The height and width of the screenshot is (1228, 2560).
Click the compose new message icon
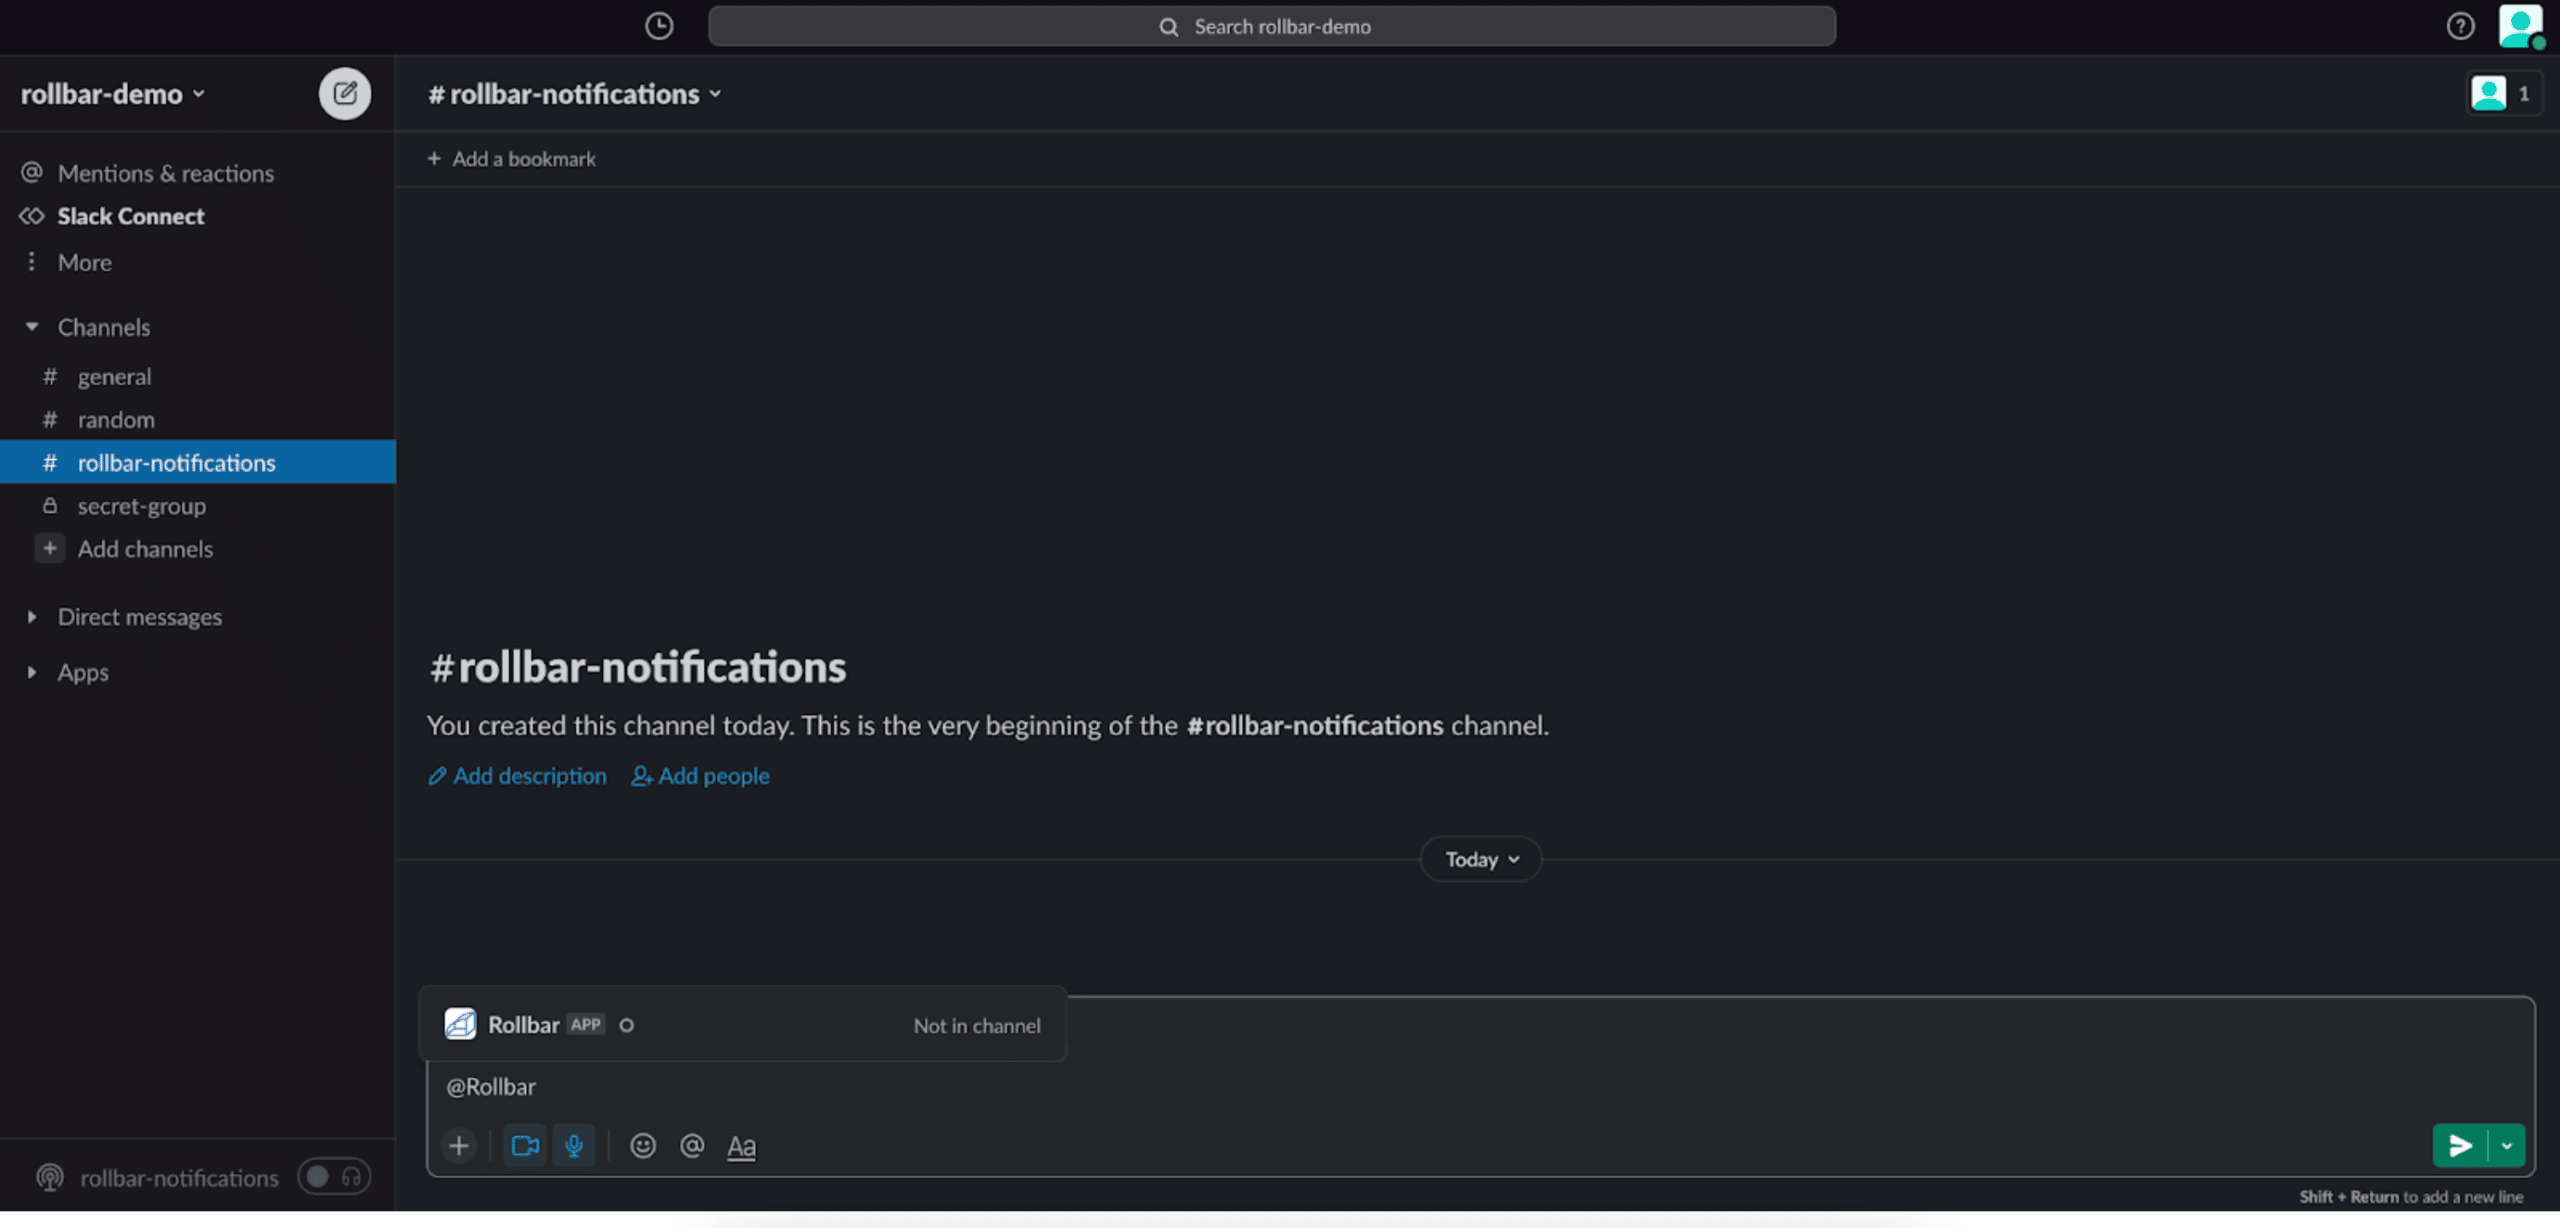point(344,94)
